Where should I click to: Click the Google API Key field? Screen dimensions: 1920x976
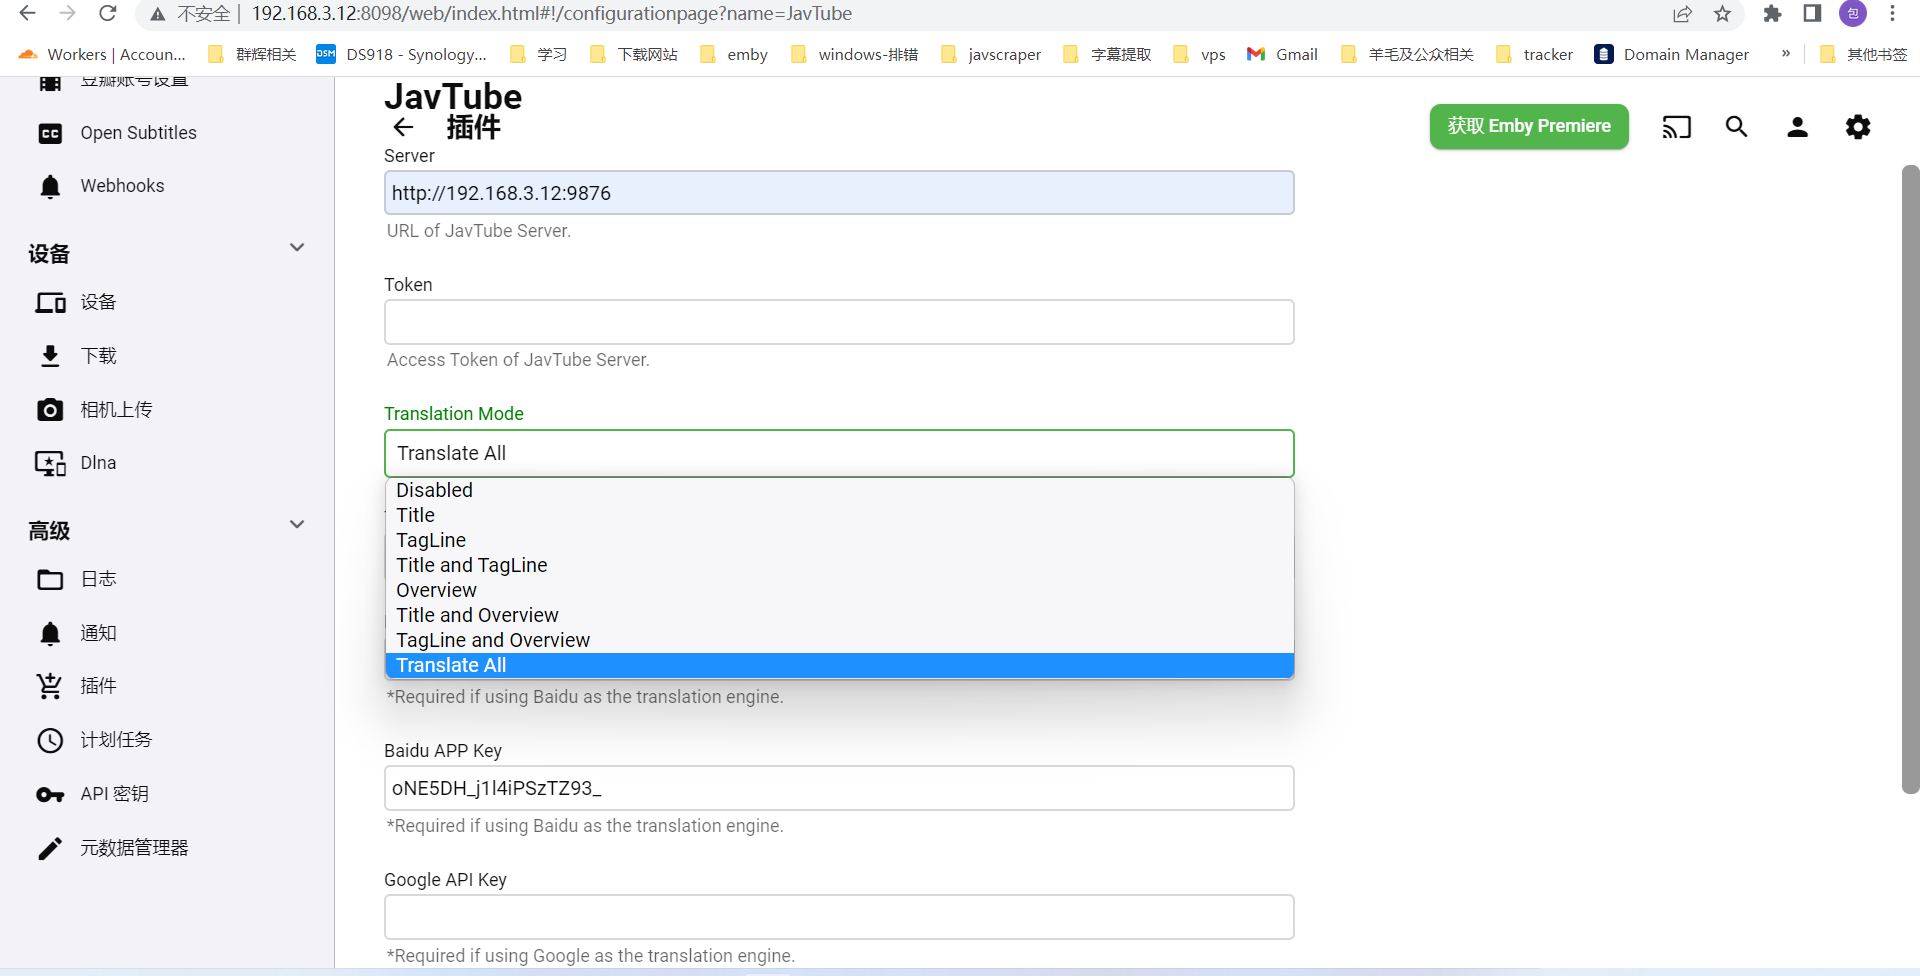click(x=839, y=917)
